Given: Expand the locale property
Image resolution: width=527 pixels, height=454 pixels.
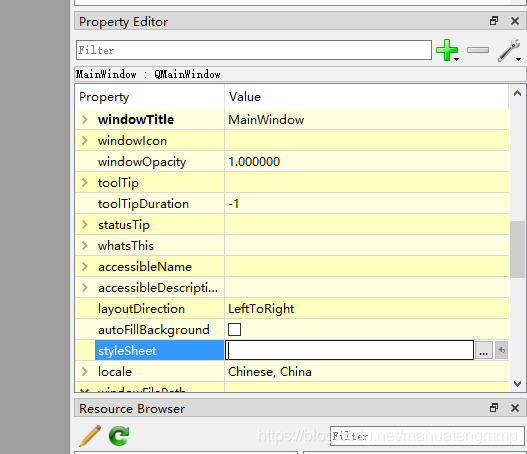Looking at the screenshot, I should [x=85, y=371].
